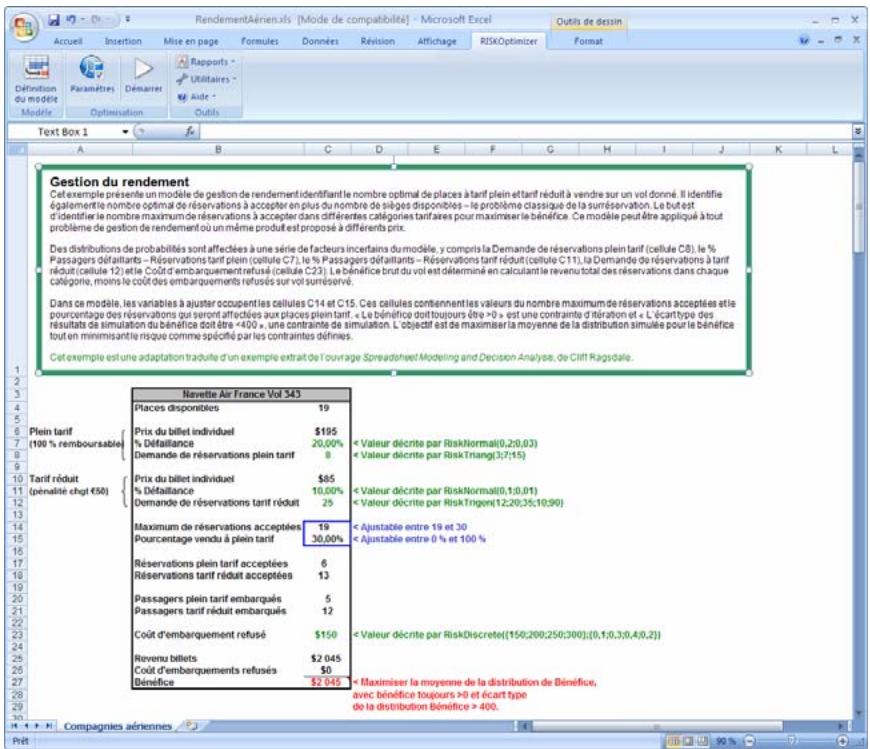
Task: Adjust the zoom slider
Action: point(793,740)
